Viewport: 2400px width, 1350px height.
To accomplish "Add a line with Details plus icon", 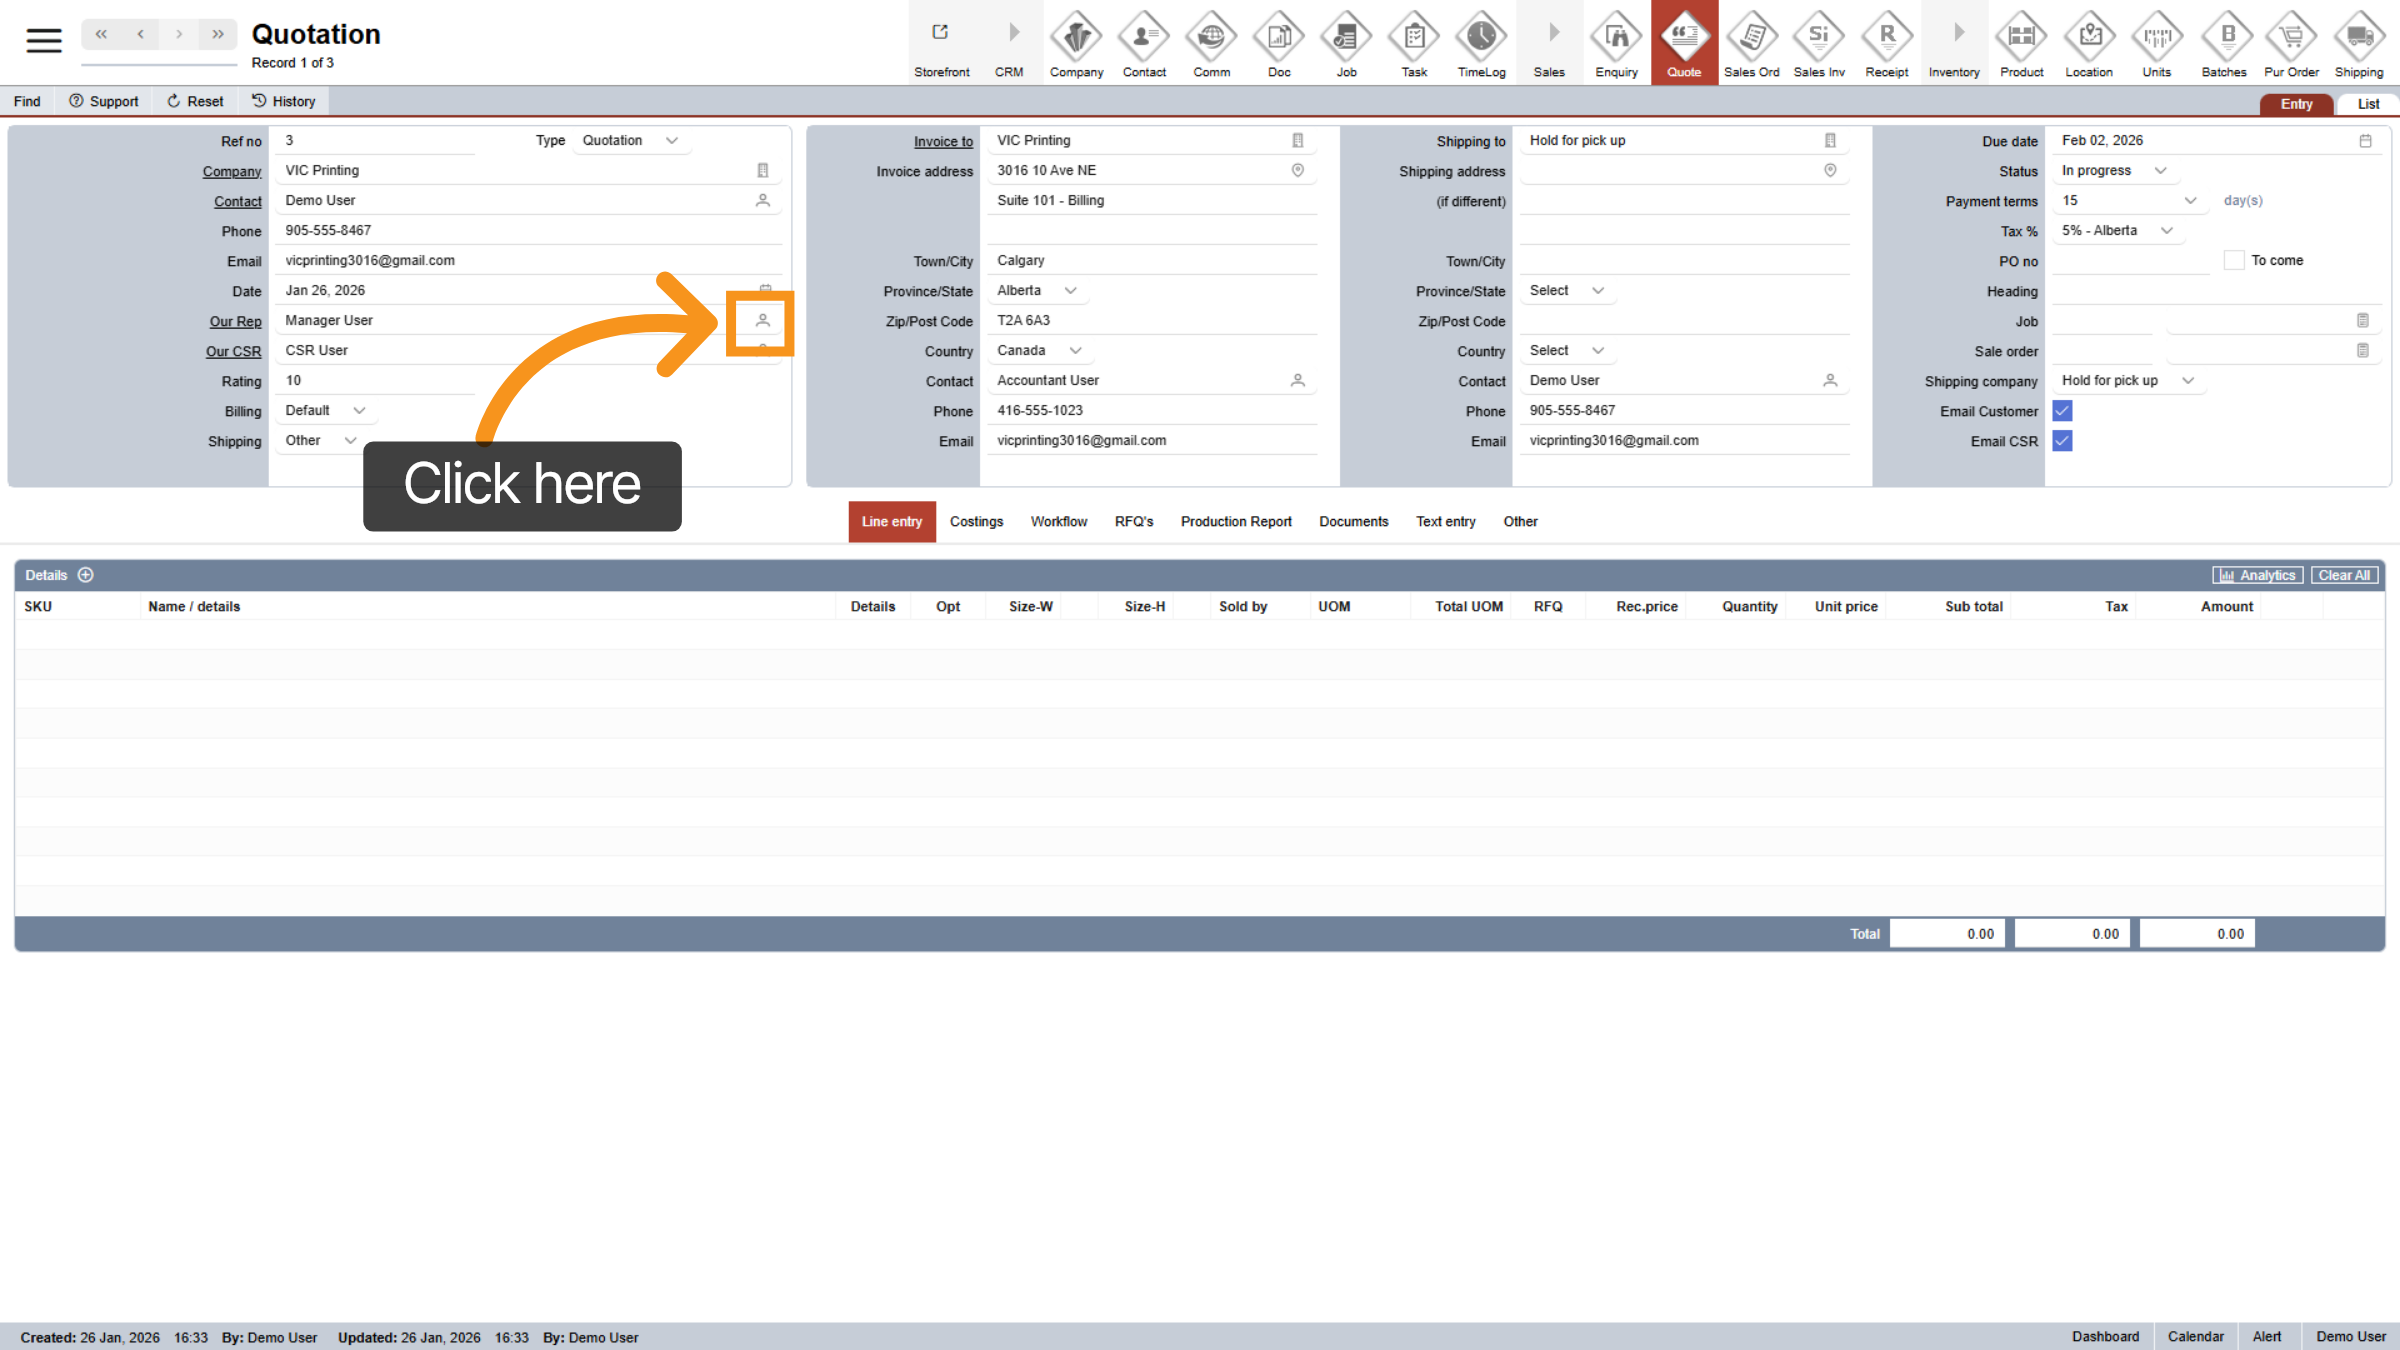I will (86, 575).
